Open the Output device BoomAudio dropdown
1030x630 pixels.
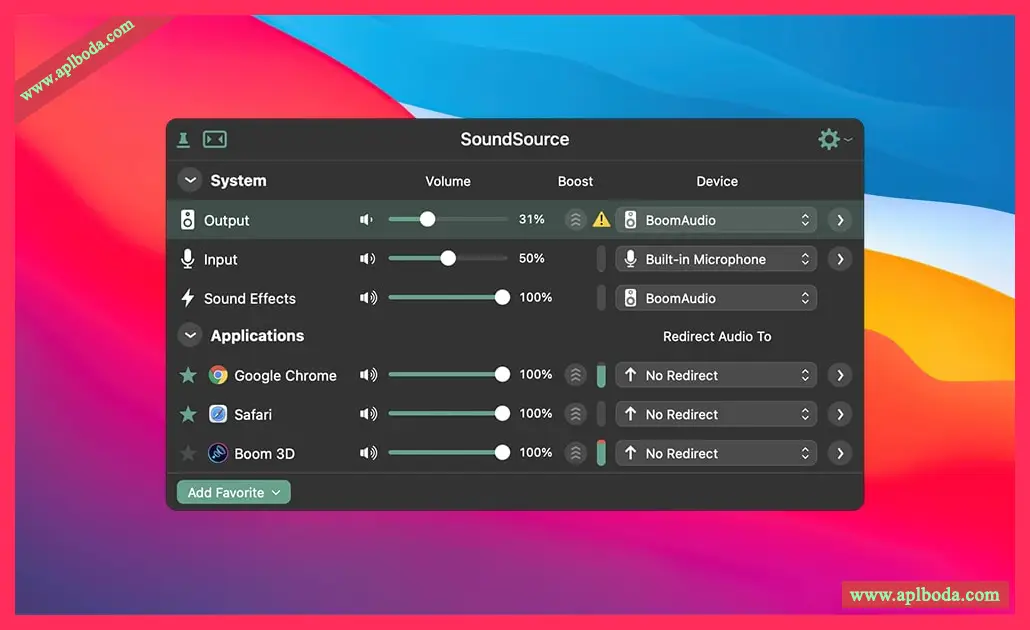(716, 220)
